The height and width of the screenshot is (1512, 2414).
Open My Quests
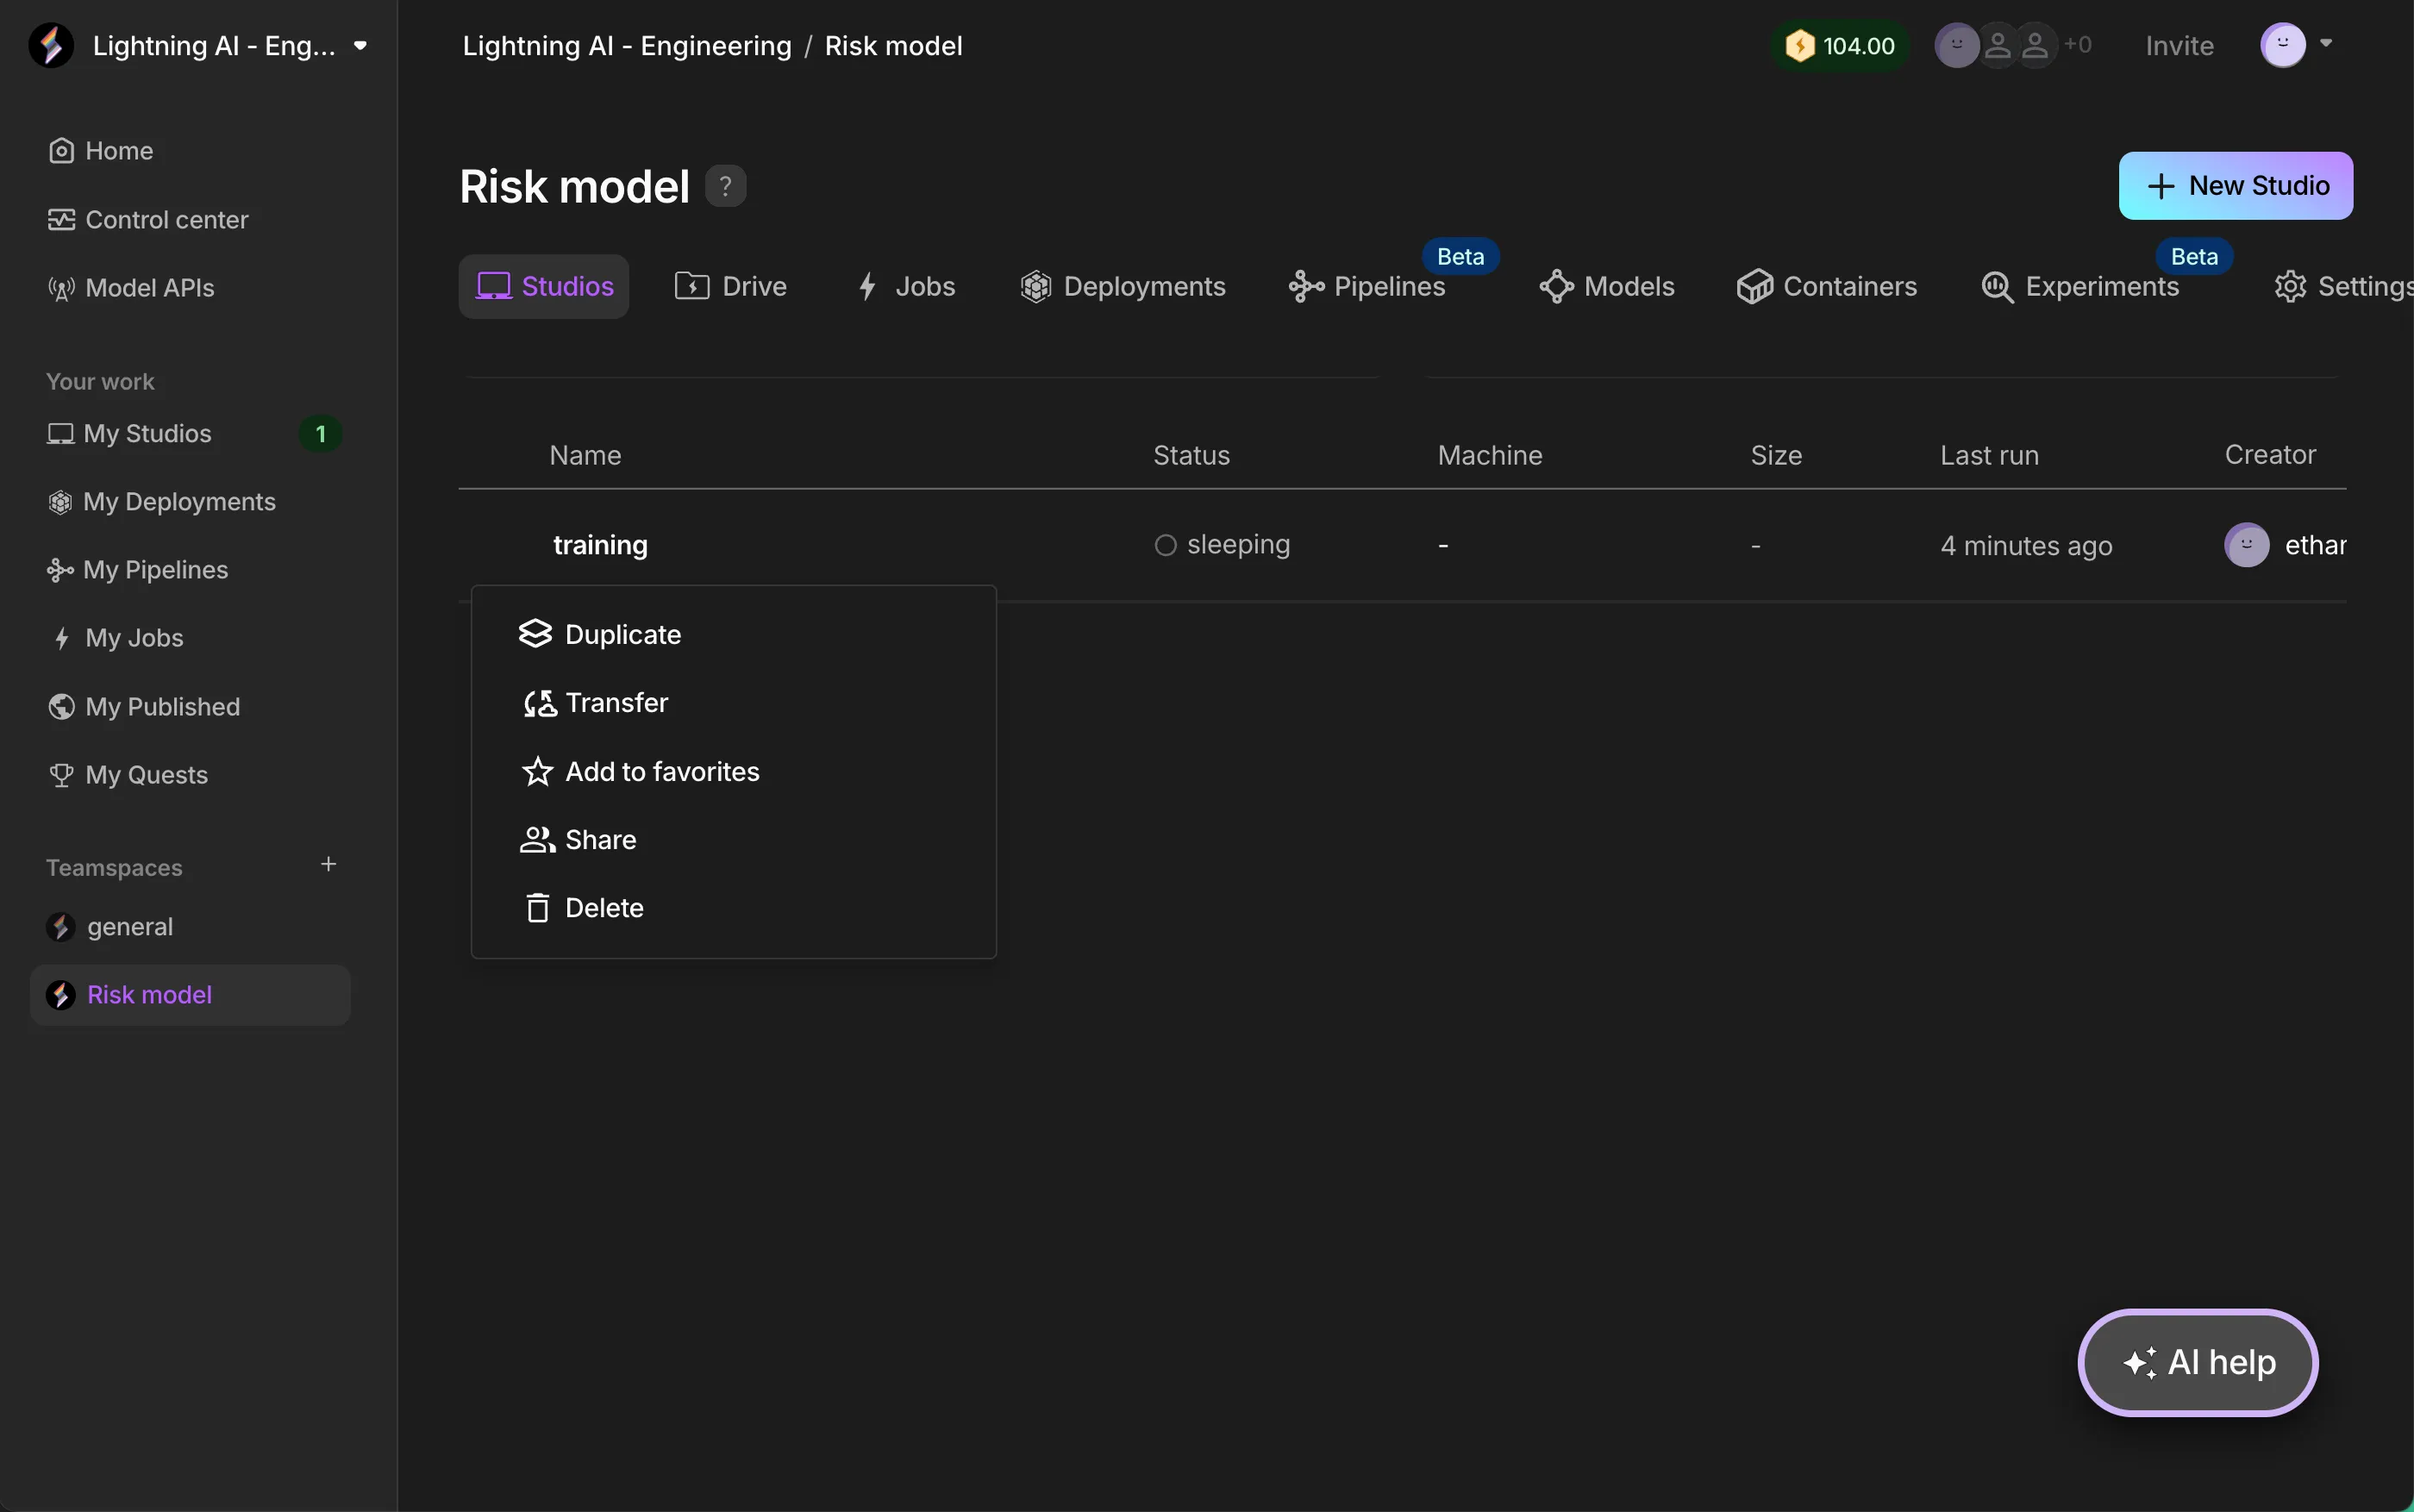coord(128,775)
